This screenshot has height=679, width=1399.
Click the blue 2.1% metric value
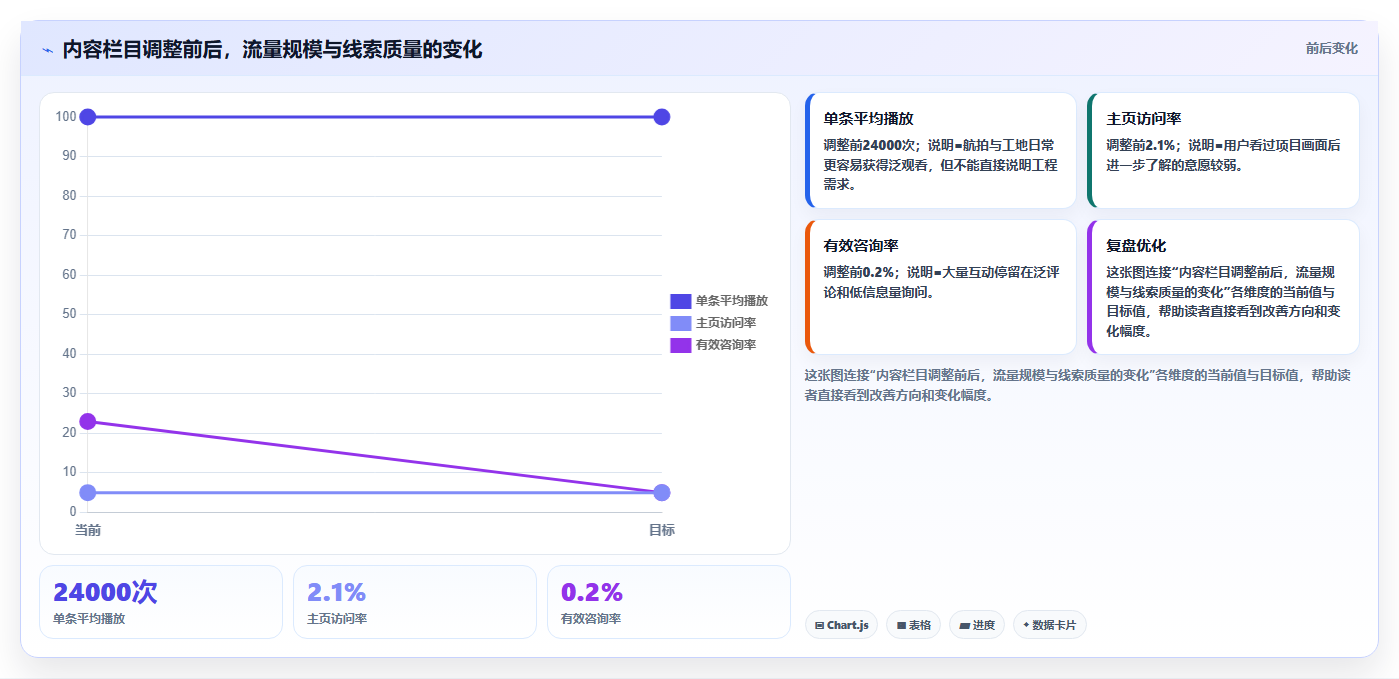coord(336,592)
